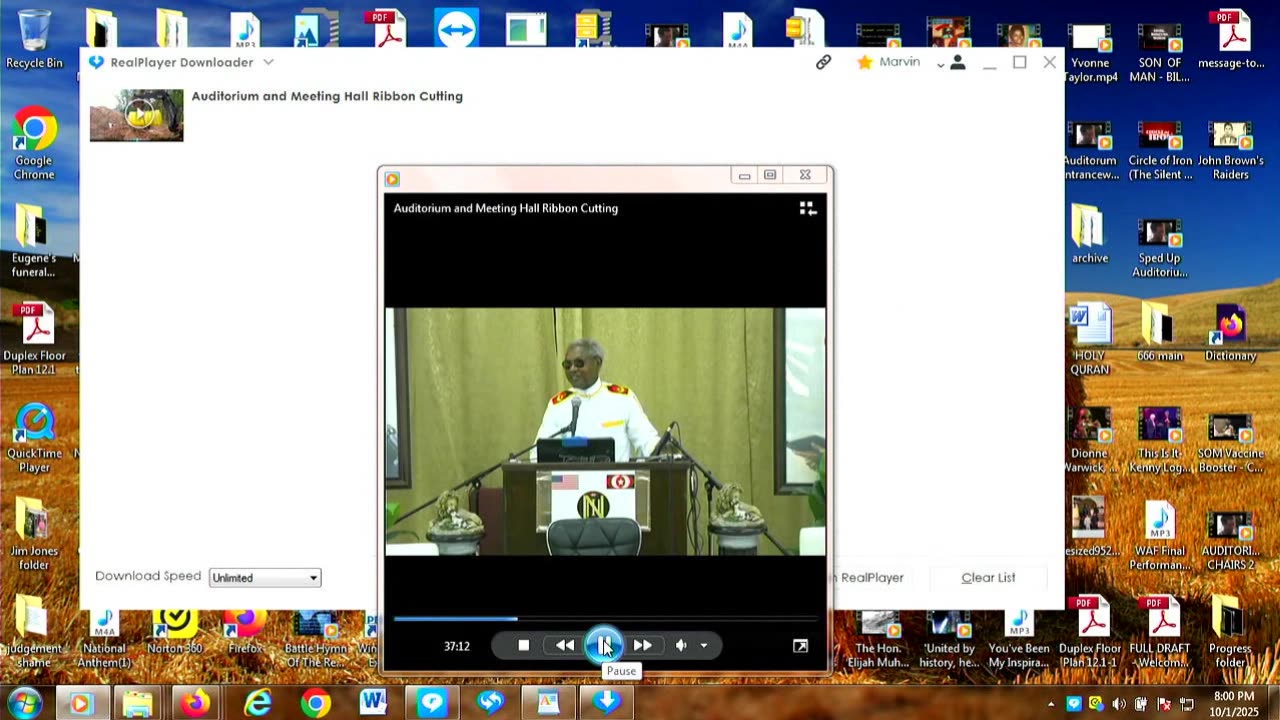
Task: Click the Windows Media Player title icon
Action: (x=392, y=179)
